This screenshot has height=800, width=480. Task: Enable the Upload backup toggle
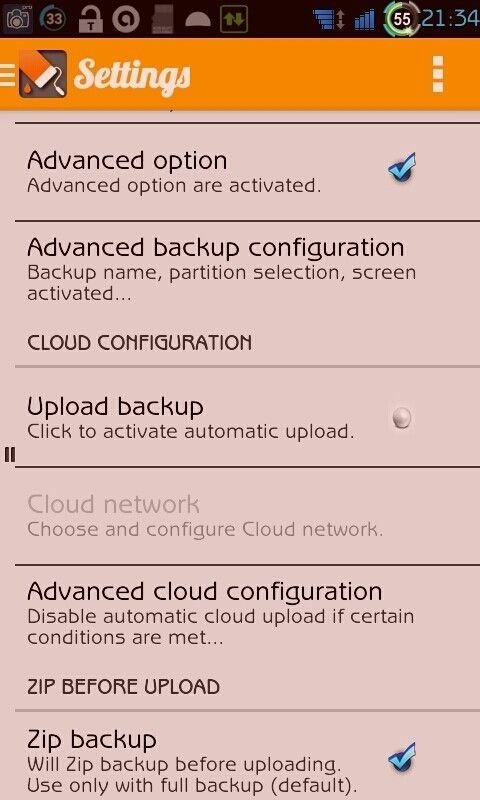402,418
